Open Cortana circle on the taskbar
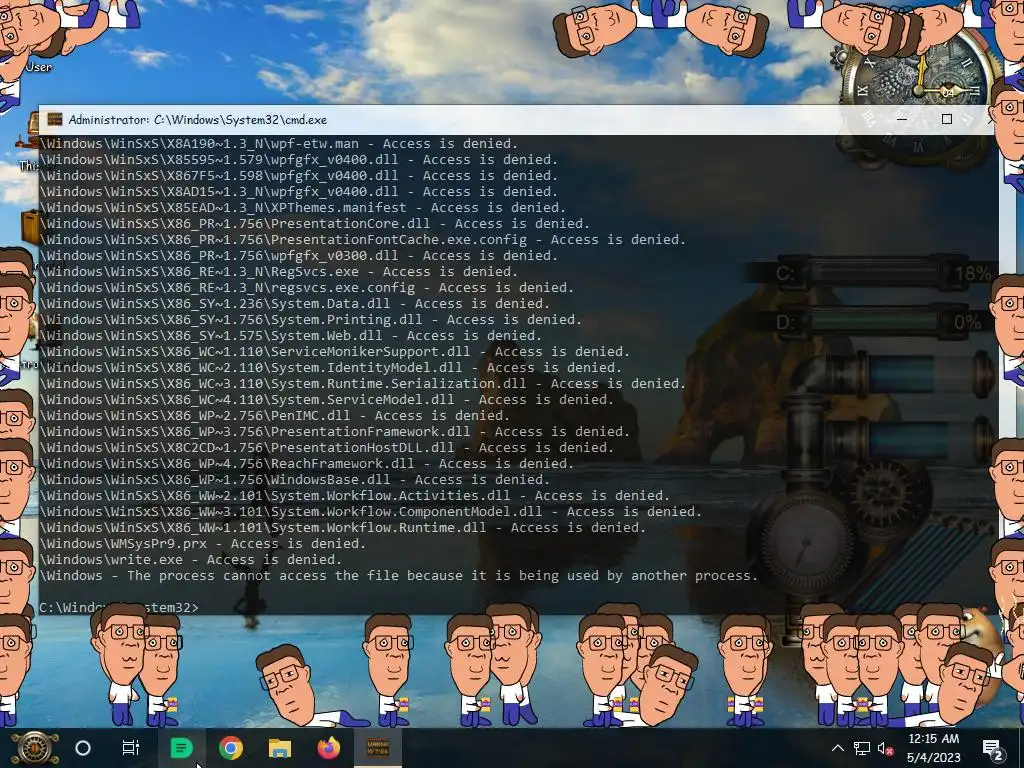Viewport: 1024px width, 768px height. [x=83, y=748]
